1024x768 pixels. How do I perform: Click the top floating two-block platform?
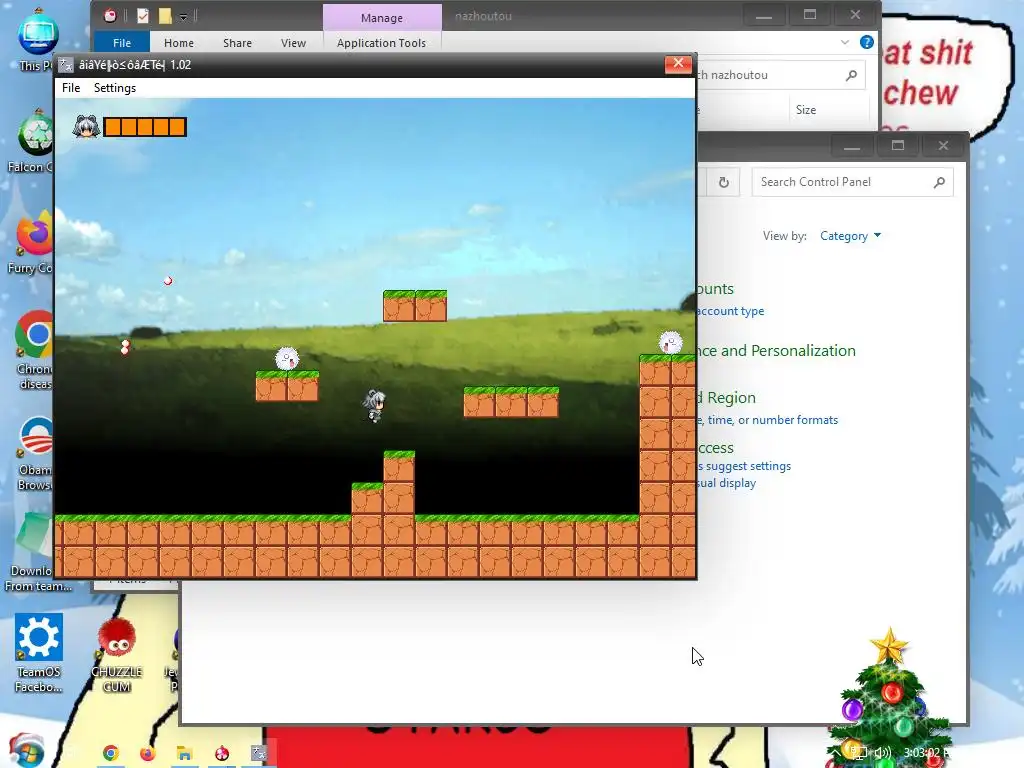[x=415, y=306]
